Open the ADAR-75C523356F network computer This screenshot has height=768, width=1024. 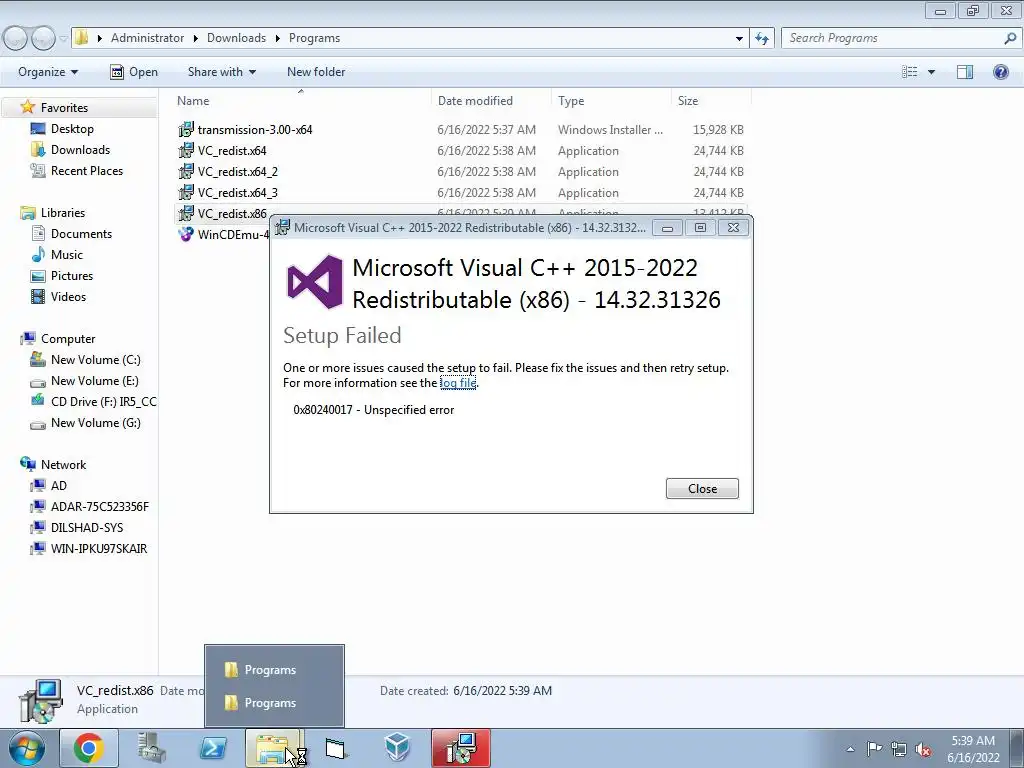point(99,506)
